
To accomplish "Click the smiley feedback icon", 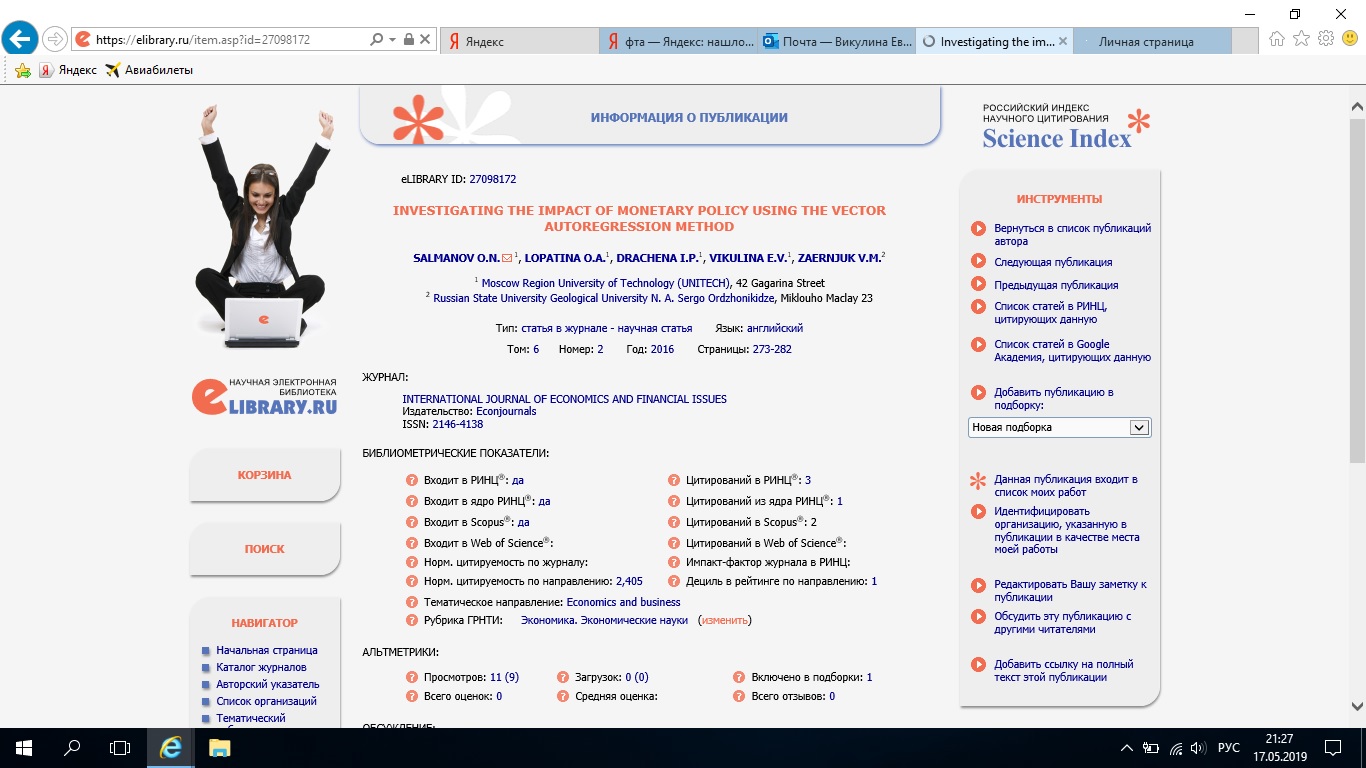I will click(x=1350, y=39).
